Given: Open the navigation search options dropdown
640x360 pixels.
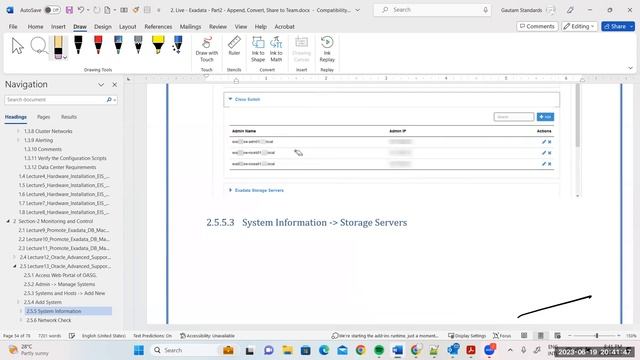Looking at the screenshot, I should tap(115, 100).
